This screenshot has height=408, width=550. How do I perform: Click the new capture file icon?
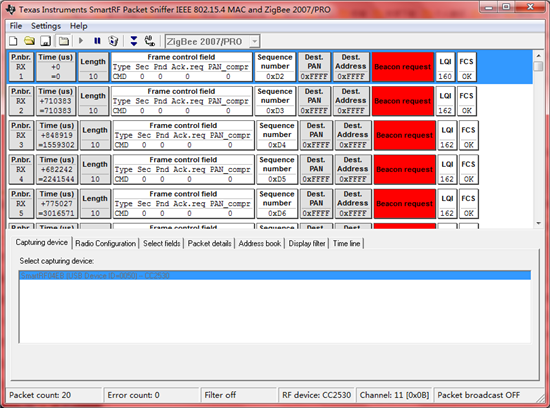(13, 41)
